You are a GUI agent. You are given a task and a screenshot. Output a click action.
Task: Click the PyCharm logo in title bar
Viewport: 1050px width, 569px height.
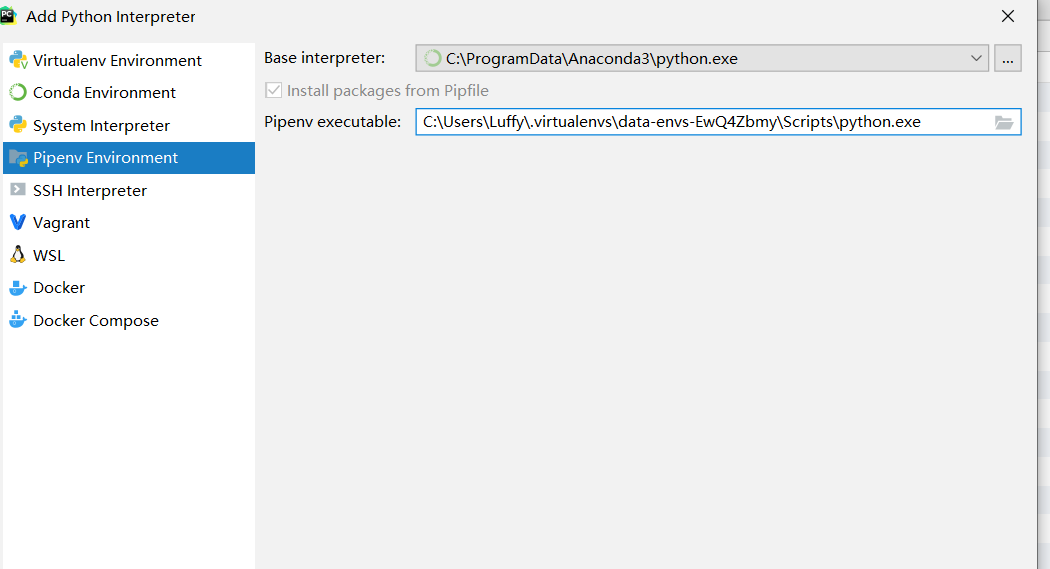8,16
